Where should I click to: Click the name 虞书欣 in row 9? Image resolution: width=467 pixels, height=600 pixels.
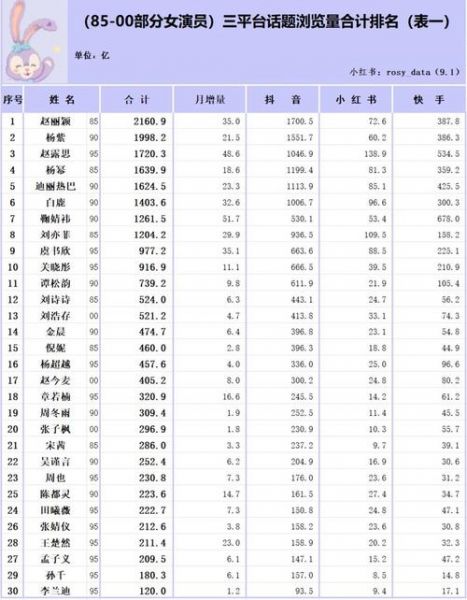(x=56, y=251)
